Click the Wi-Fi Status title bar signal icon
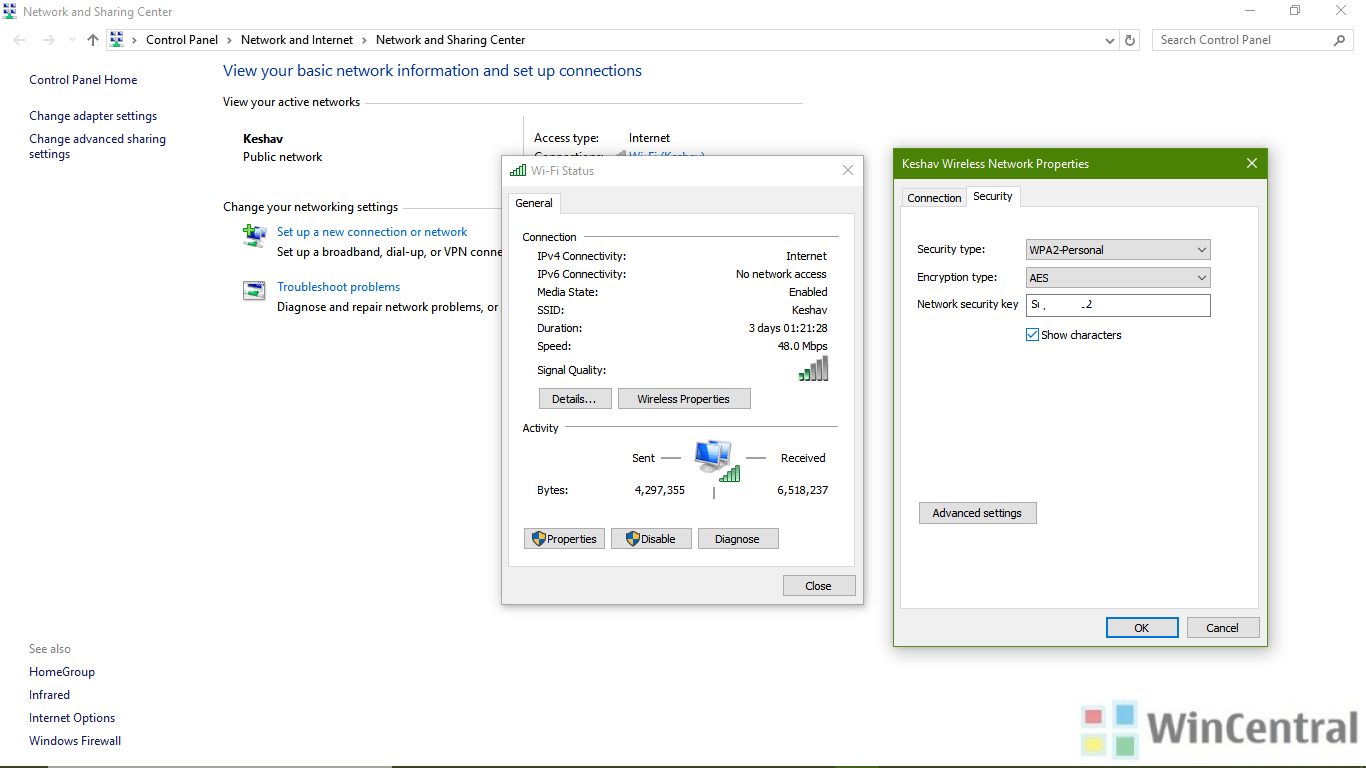 coord(518,170)
